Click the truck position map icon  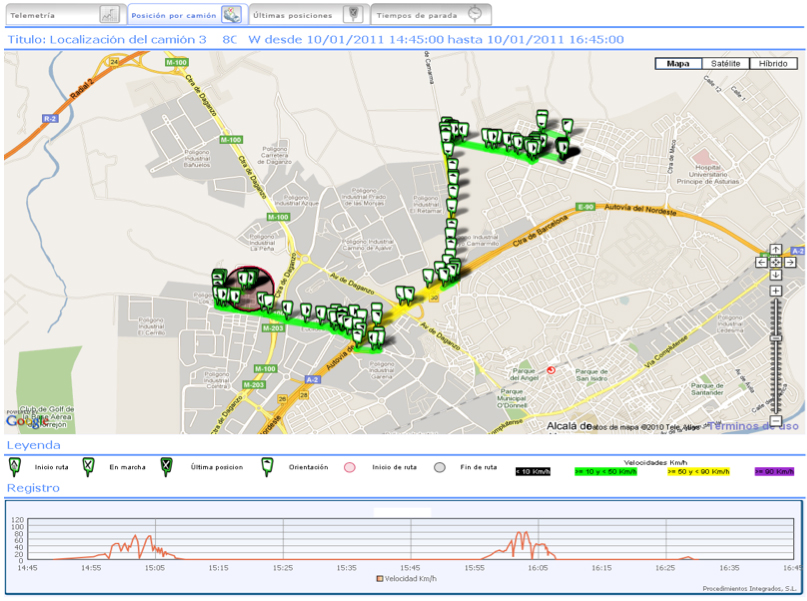(x=231, y=15)
